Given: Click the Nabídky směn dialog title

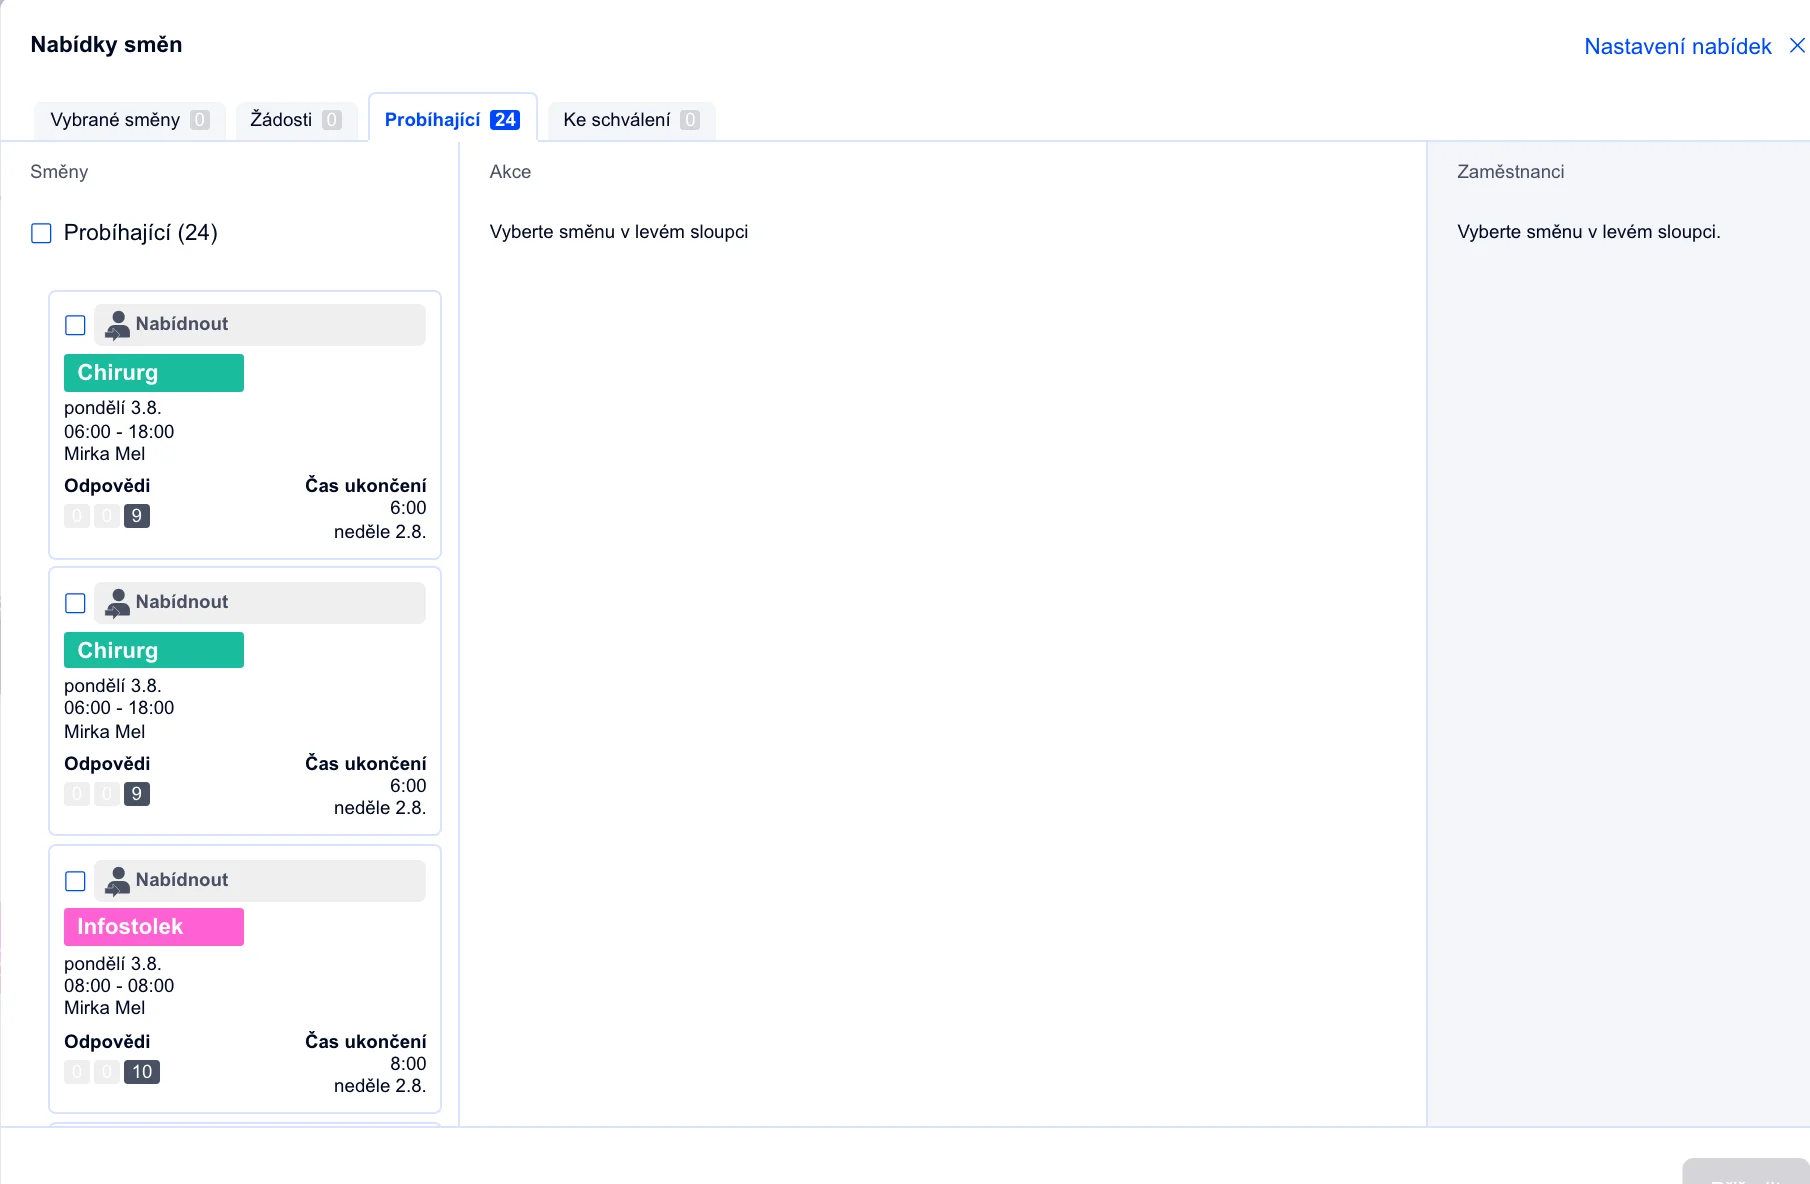Looking at the screenshot, I should coord(106,45).
